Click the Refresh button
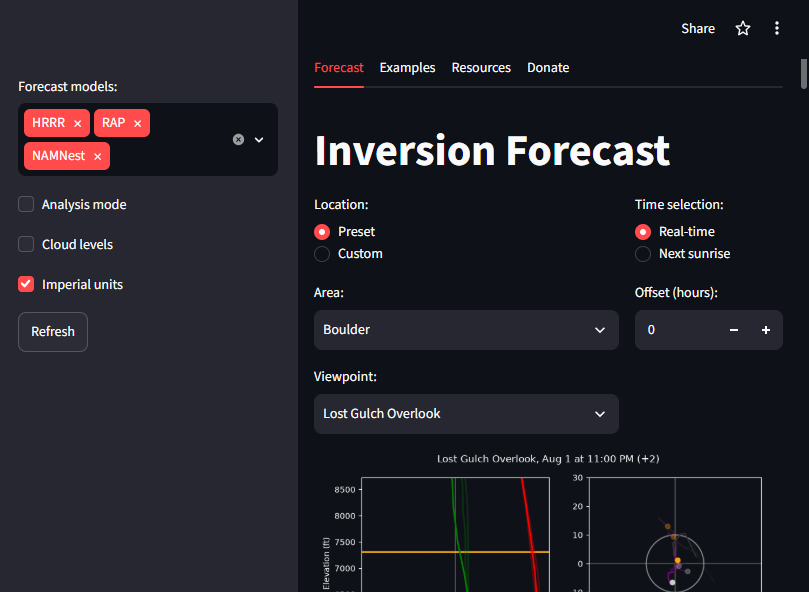Screen dimensions: 809x592 point(53,332)
